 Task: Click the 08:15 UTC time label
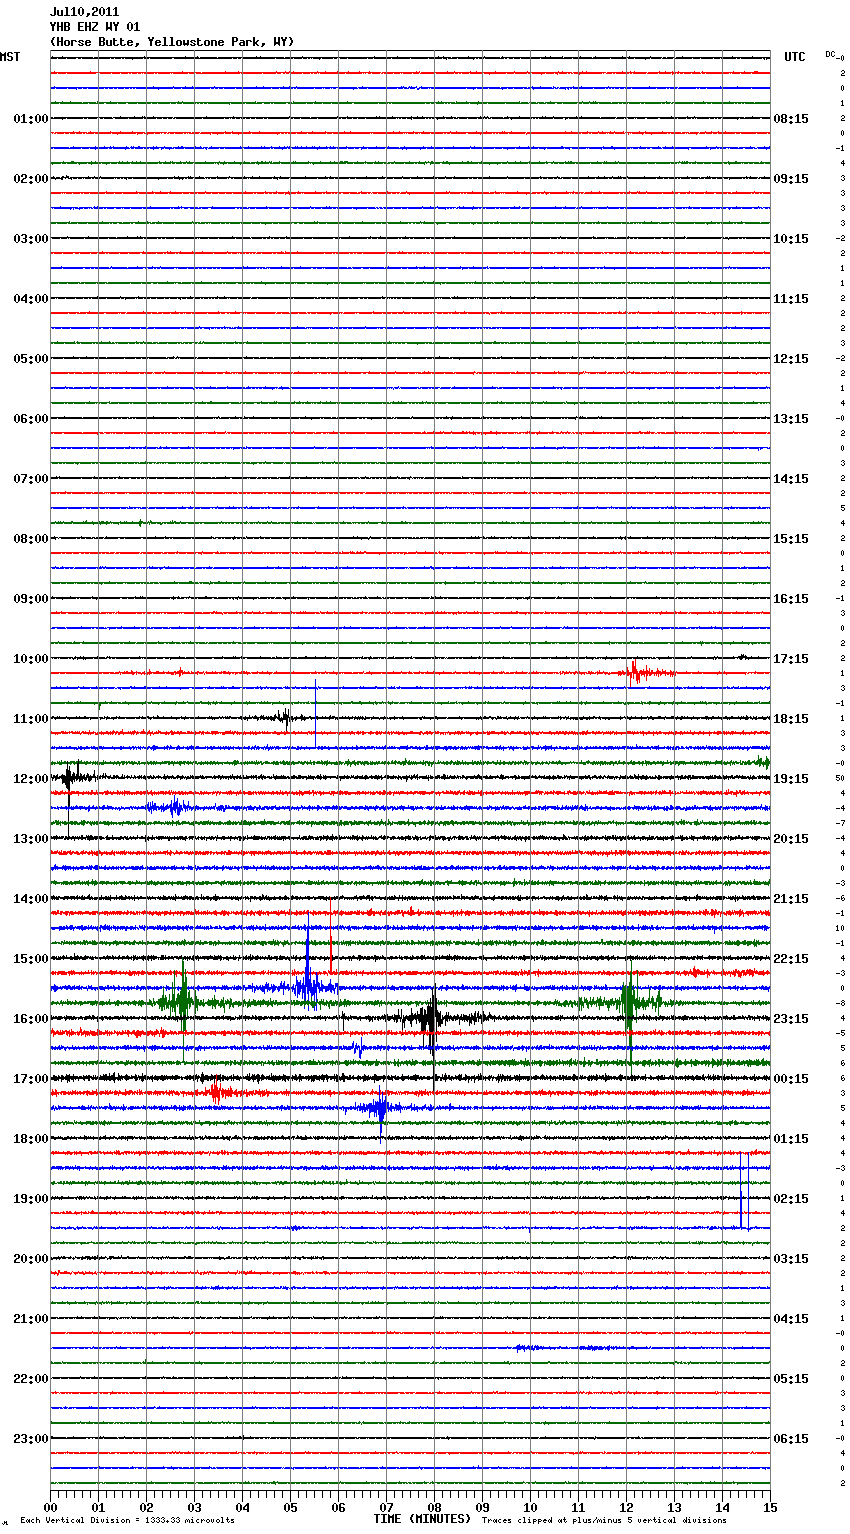point(791,119)
